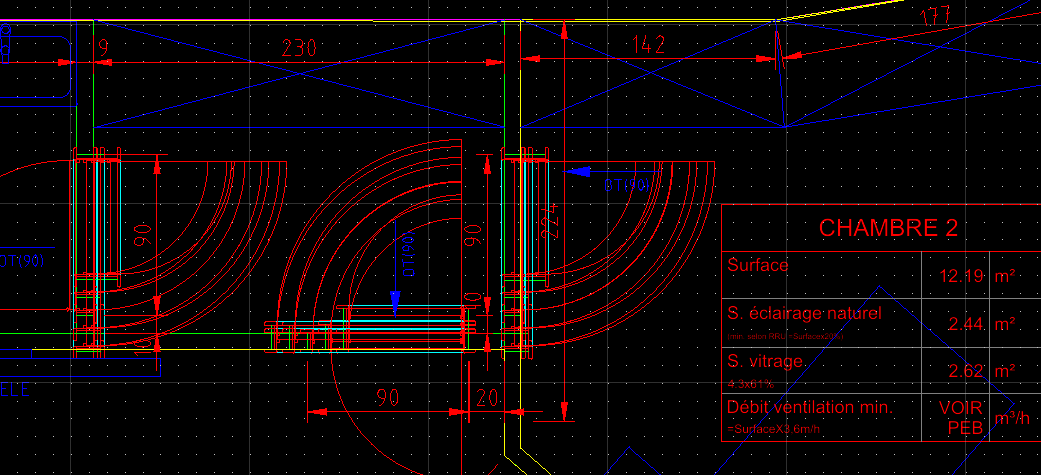Image resolution: width=1041 pixels, height=475 pixels.
Task: Click the =SurfaceX3.6m/h formula note
Action: pyautogui.click(x=777, y=430)
